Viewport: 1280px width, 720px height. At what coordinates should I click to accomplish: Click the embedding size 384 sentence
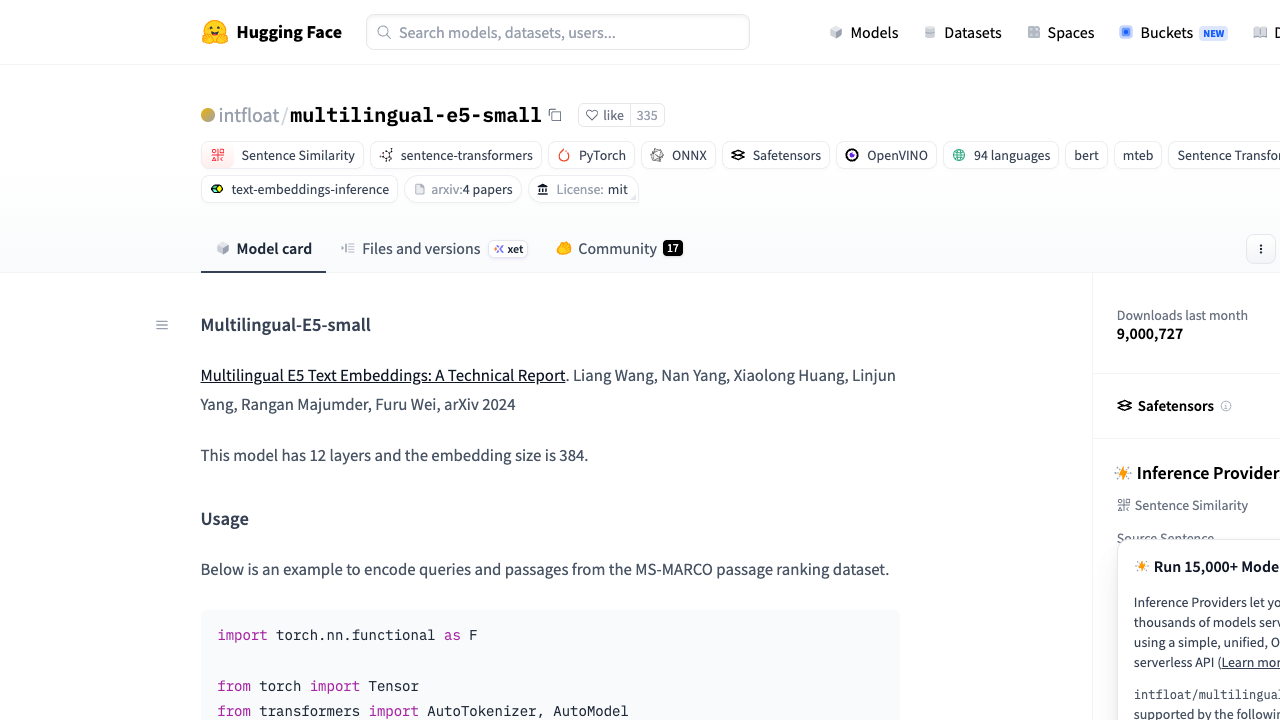394,456
